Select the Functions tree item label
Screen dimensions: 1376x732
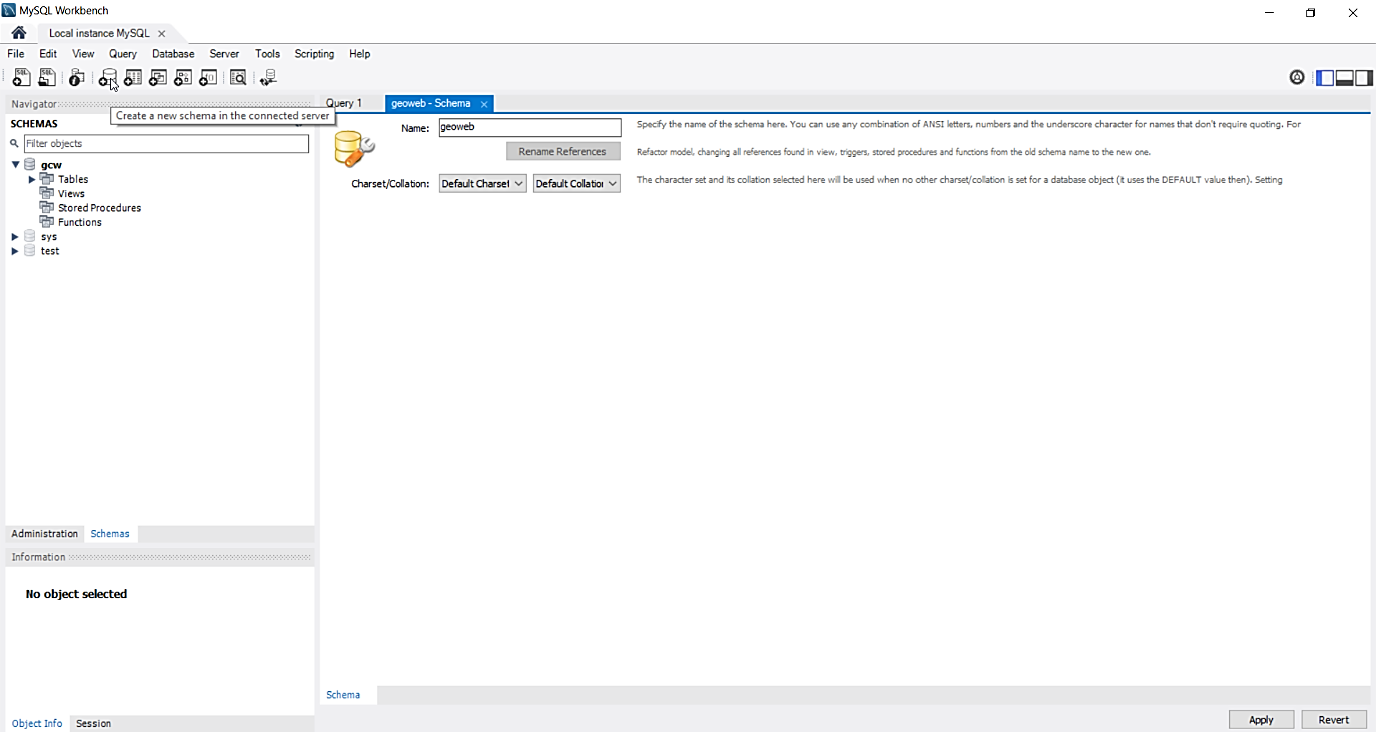[x=80, y=222]
